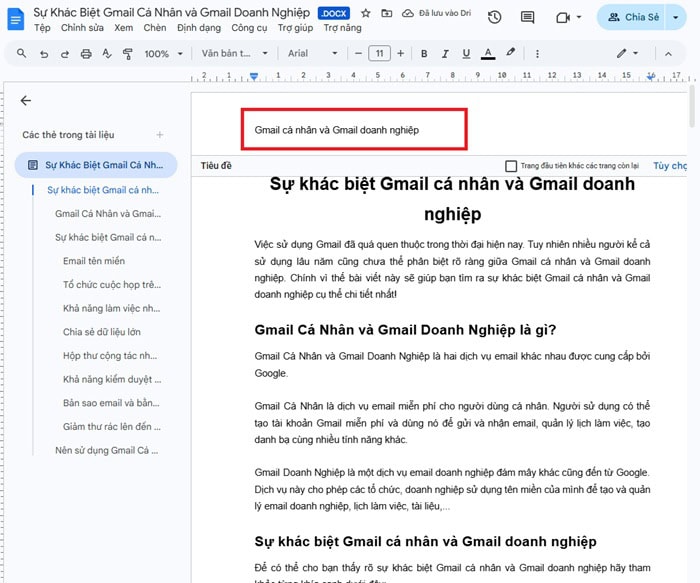Close the outline panel with back arrow
This screenshot has height=583, width=700.
(26, 100)
